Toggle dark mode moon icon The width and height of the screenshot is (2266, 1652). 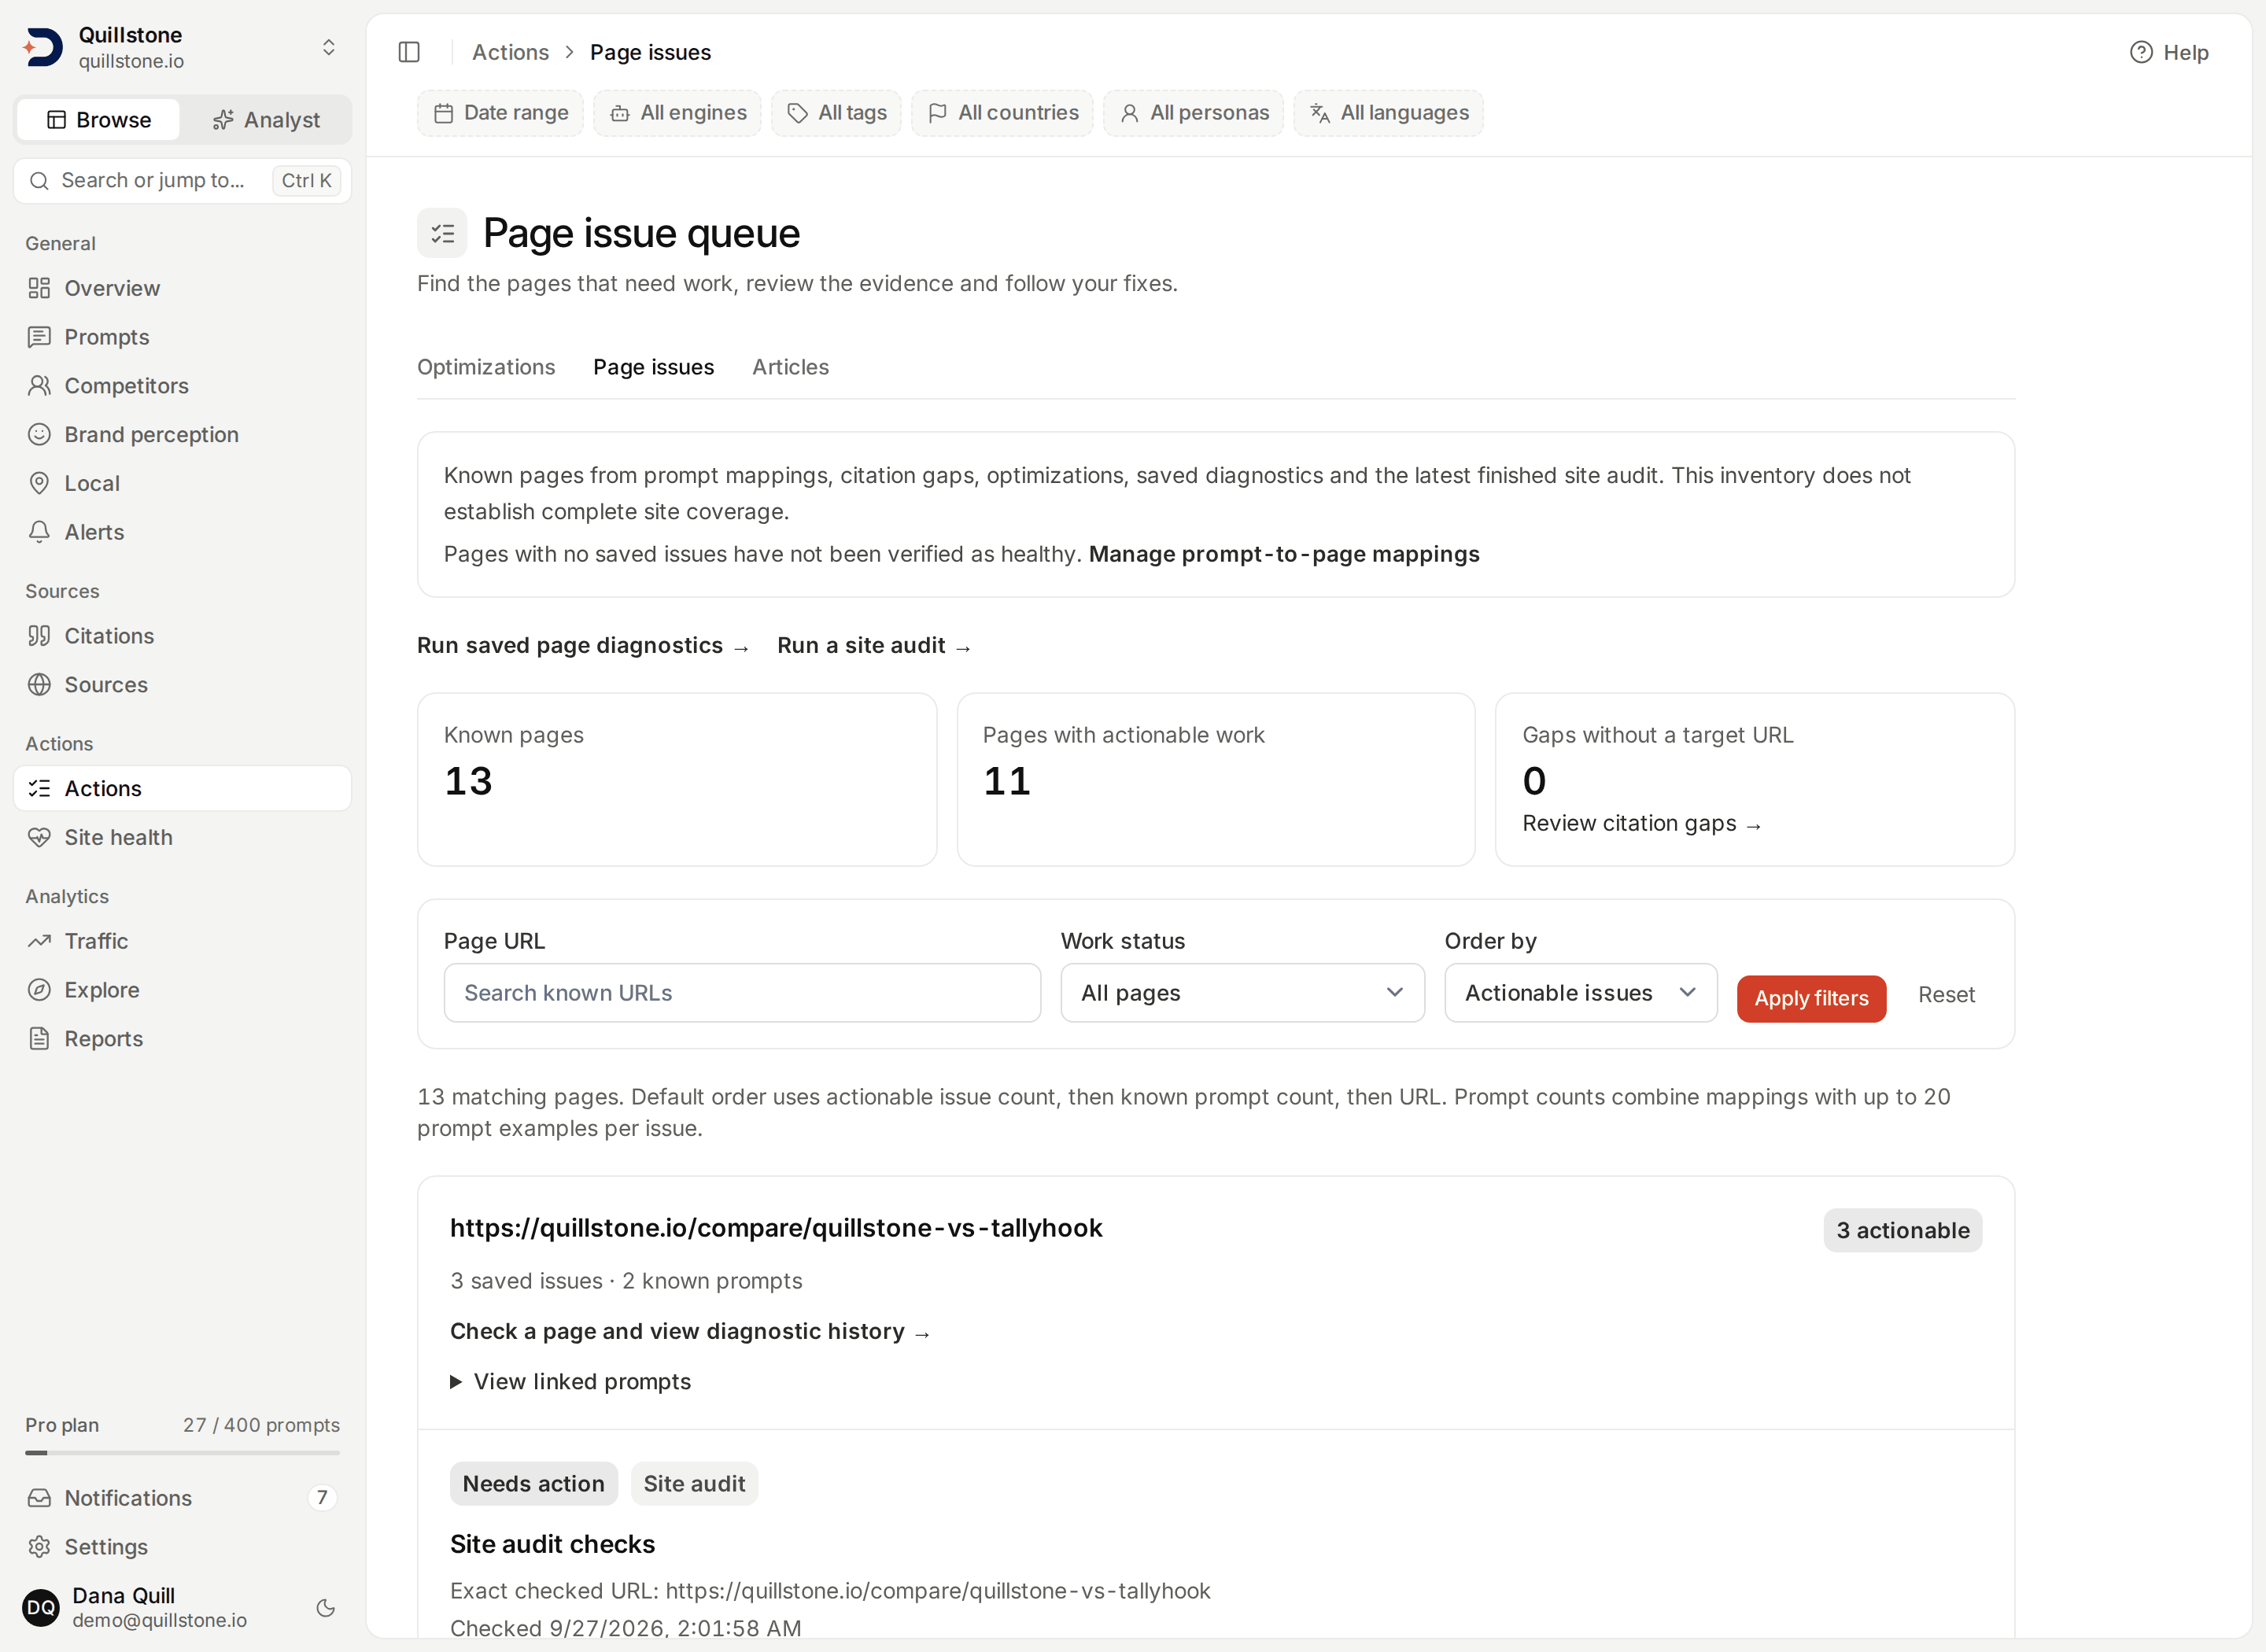coord(325,1608)
